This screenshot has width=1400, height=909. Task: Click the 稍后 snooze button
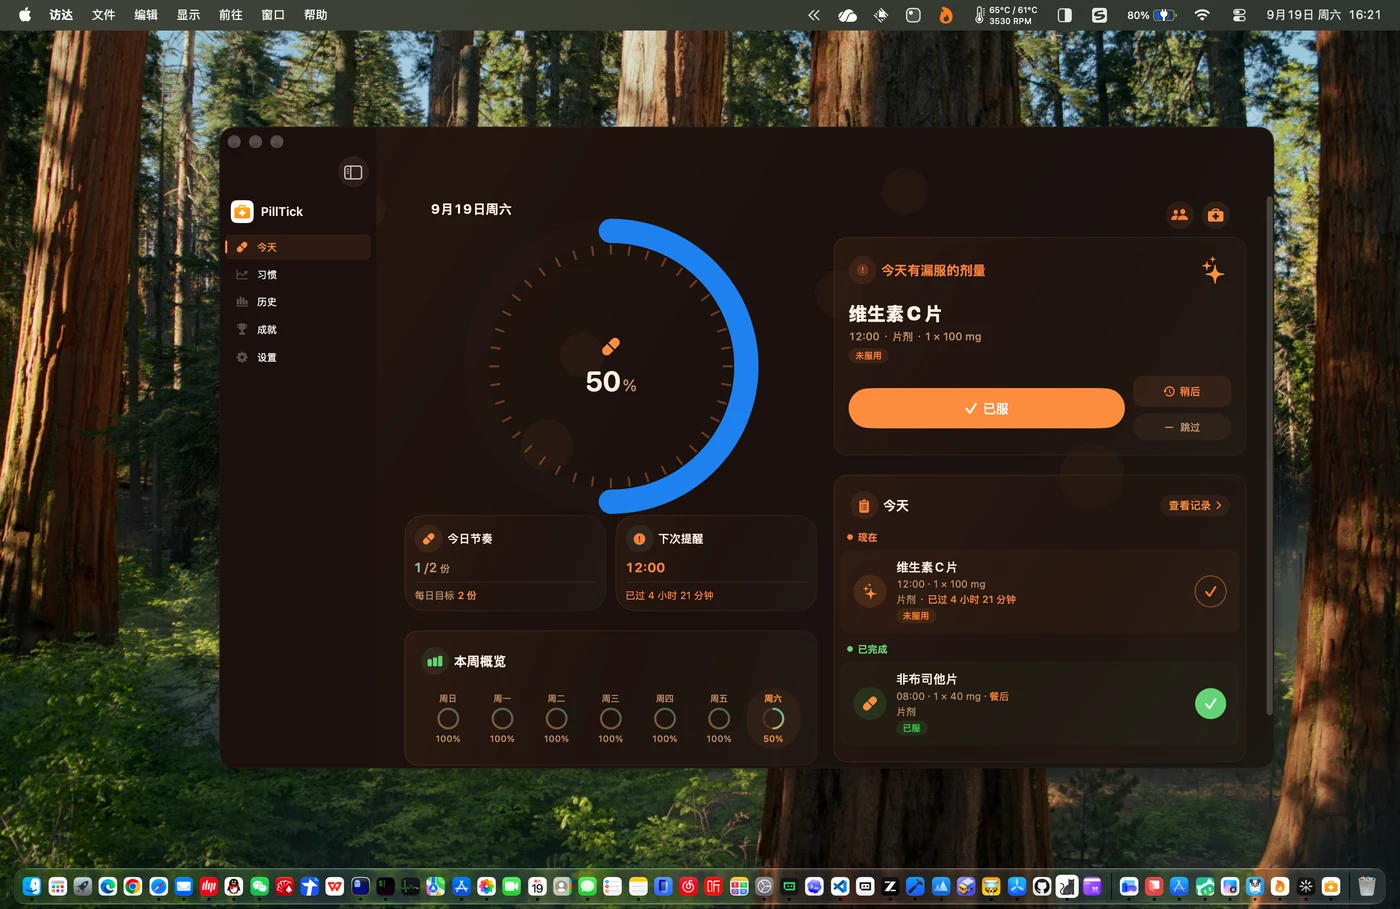1182,392
